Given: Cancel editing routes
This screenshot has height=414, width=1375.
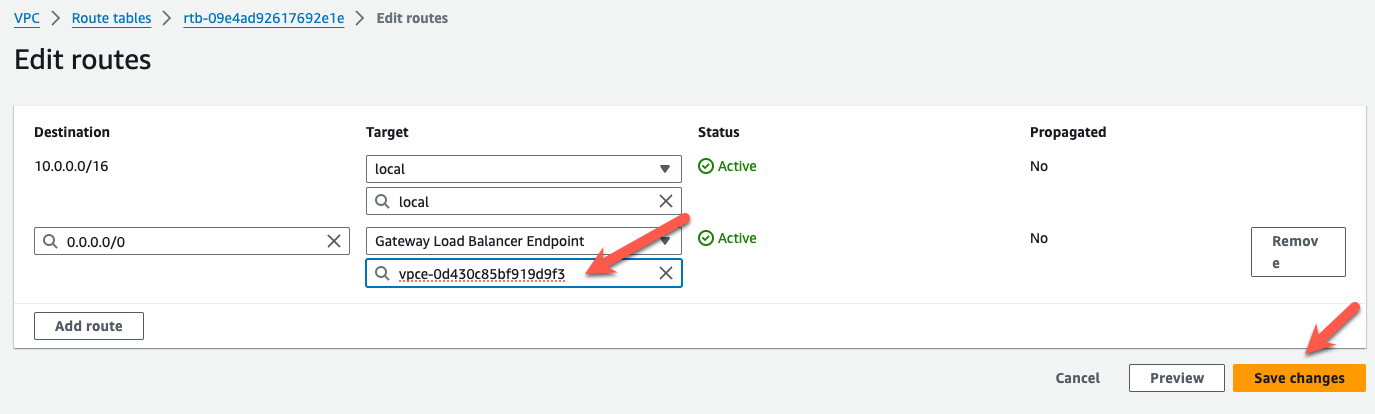Looking at the screenshot, I should (x=1078, y=378).
